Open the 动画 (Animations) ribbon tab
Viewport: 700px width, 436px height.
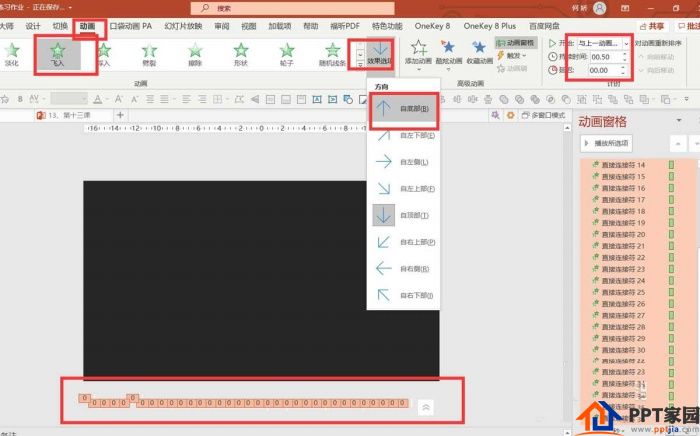coord(90,25)
